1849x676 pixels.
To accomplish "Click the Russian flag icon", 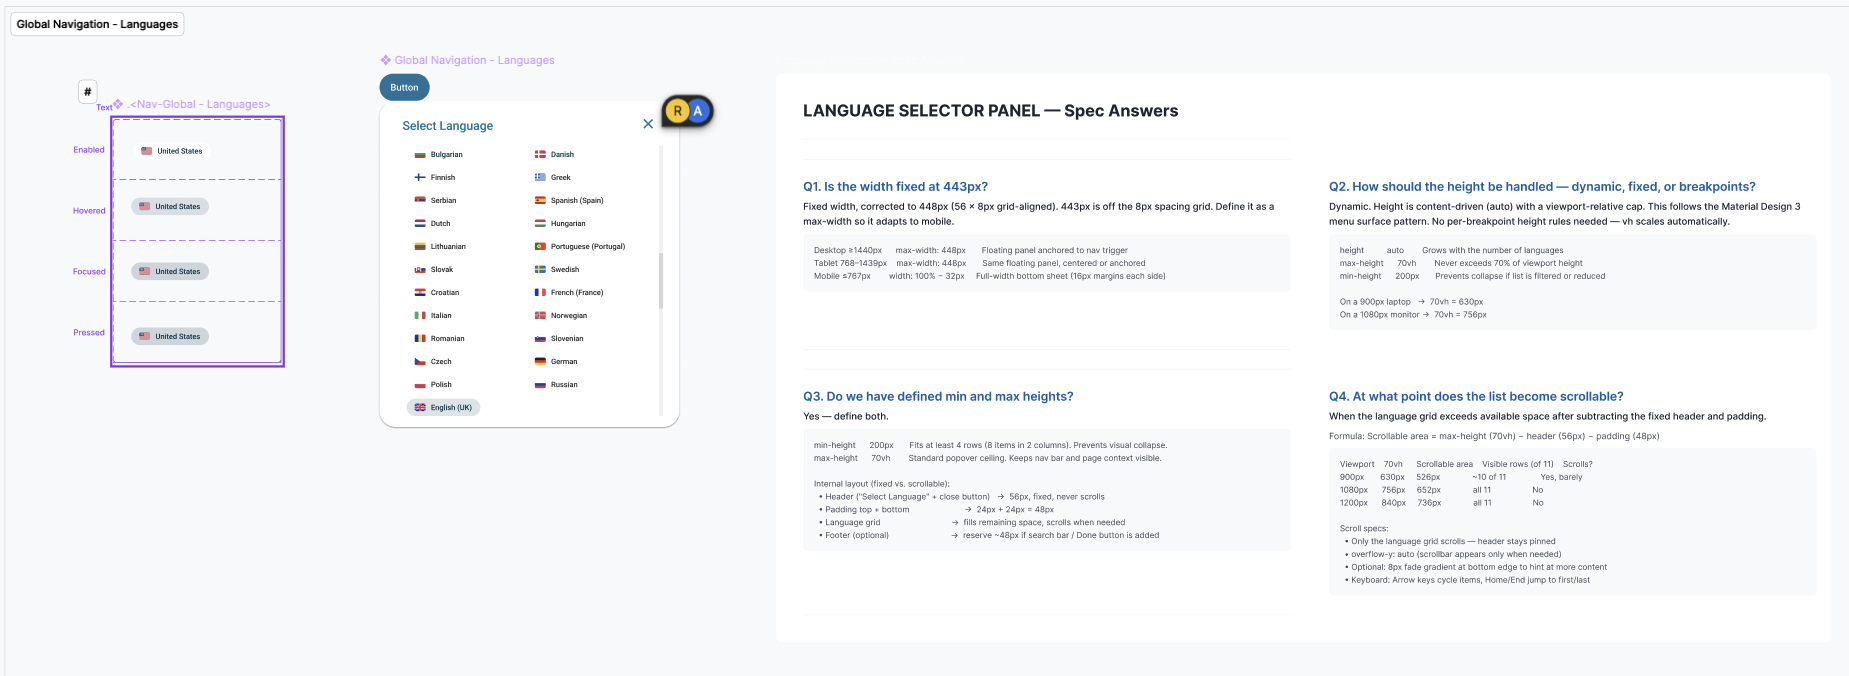I will click(x=540, y=385).
